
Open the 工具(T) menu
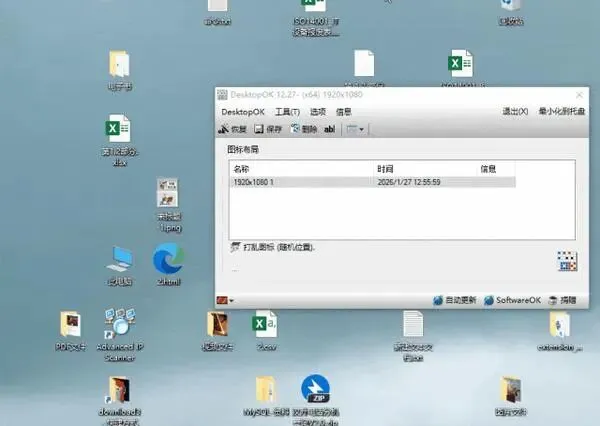click(287, 112)
